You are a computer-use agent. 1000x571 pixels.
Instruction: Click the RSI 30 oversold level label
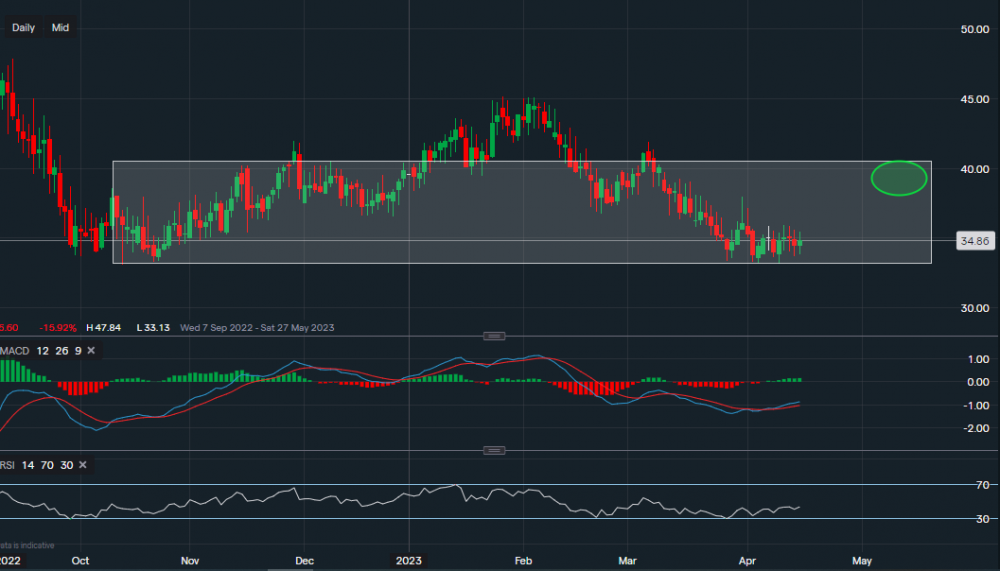click(982, 519)
